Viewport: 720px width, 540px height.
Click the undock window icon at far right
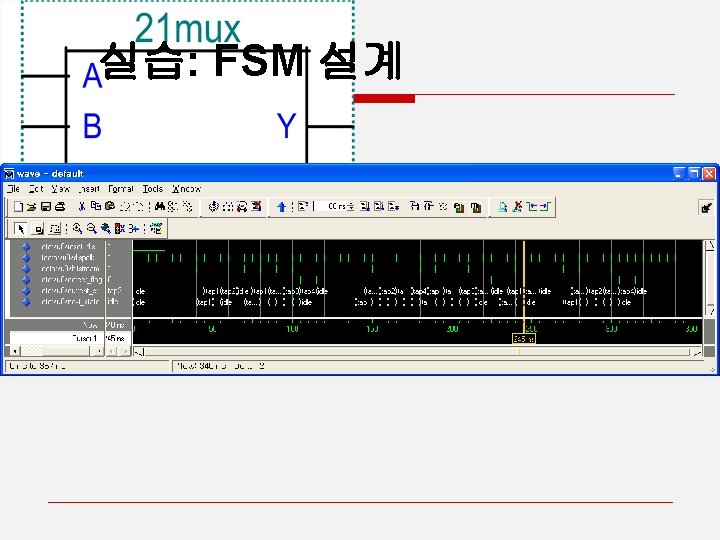706,208
